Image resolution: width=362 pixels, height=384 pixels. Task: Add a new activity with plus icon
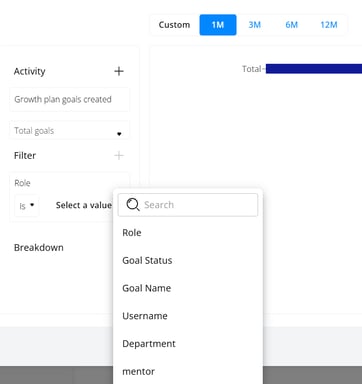coord(119,71)
